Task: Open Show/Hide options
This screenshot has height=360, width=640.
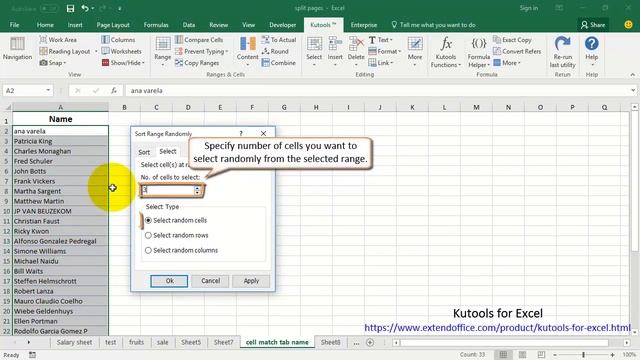Action: pyautogui.click(x=123, y=63)
